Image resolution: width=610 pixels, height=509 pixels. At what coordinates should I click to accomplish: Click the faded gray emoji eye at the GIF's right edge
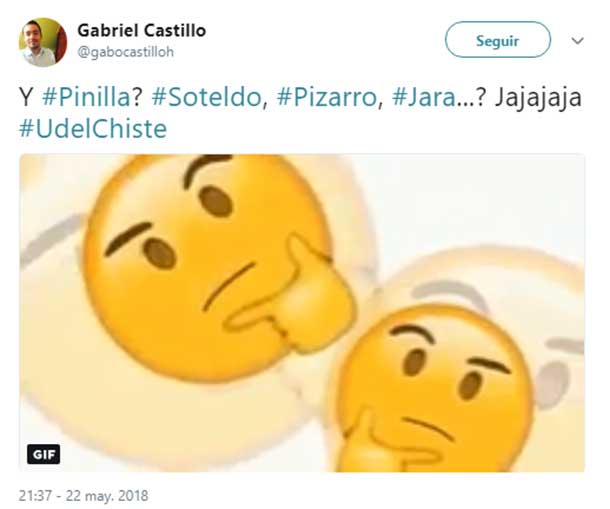(x=552, y=383)
